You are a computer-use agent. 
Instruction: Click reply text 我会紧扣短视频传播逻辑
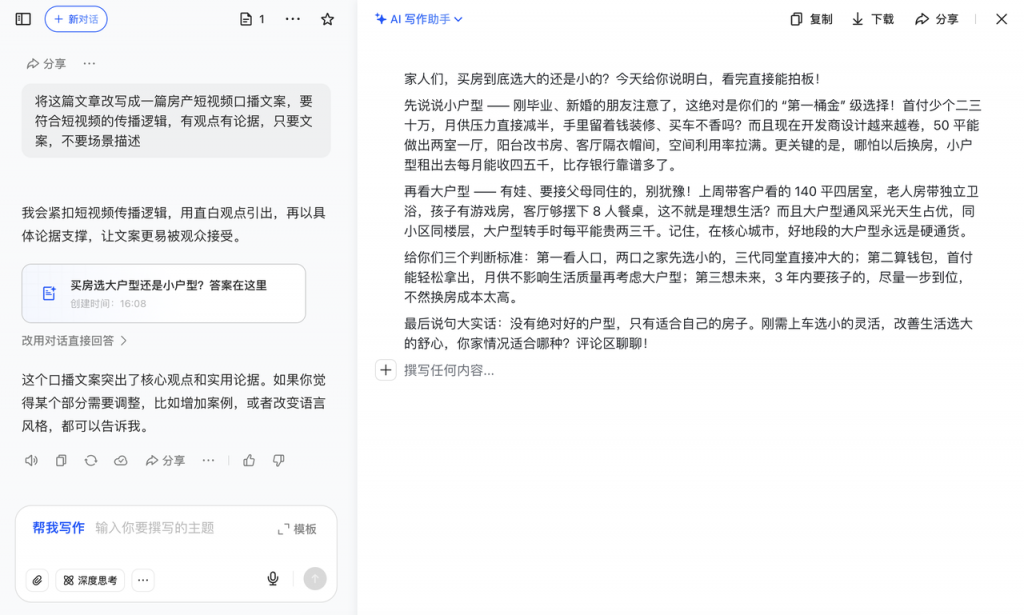tap(174, 224)
